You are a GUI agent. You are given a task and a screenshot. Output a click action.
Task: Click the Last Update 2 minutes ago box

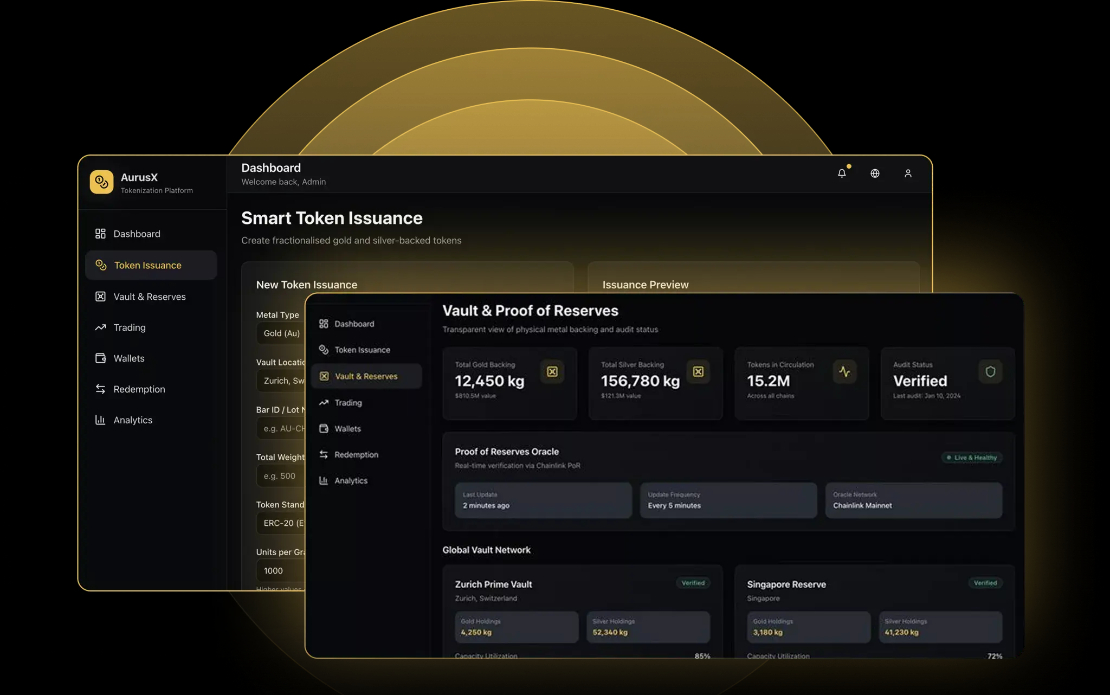pyautogui.click(x=543, y=500)
